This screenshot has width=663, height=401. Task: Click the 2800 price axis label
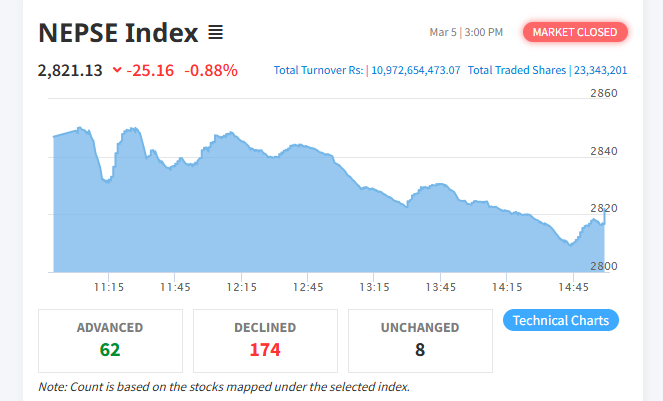click(x=604, y=266)
